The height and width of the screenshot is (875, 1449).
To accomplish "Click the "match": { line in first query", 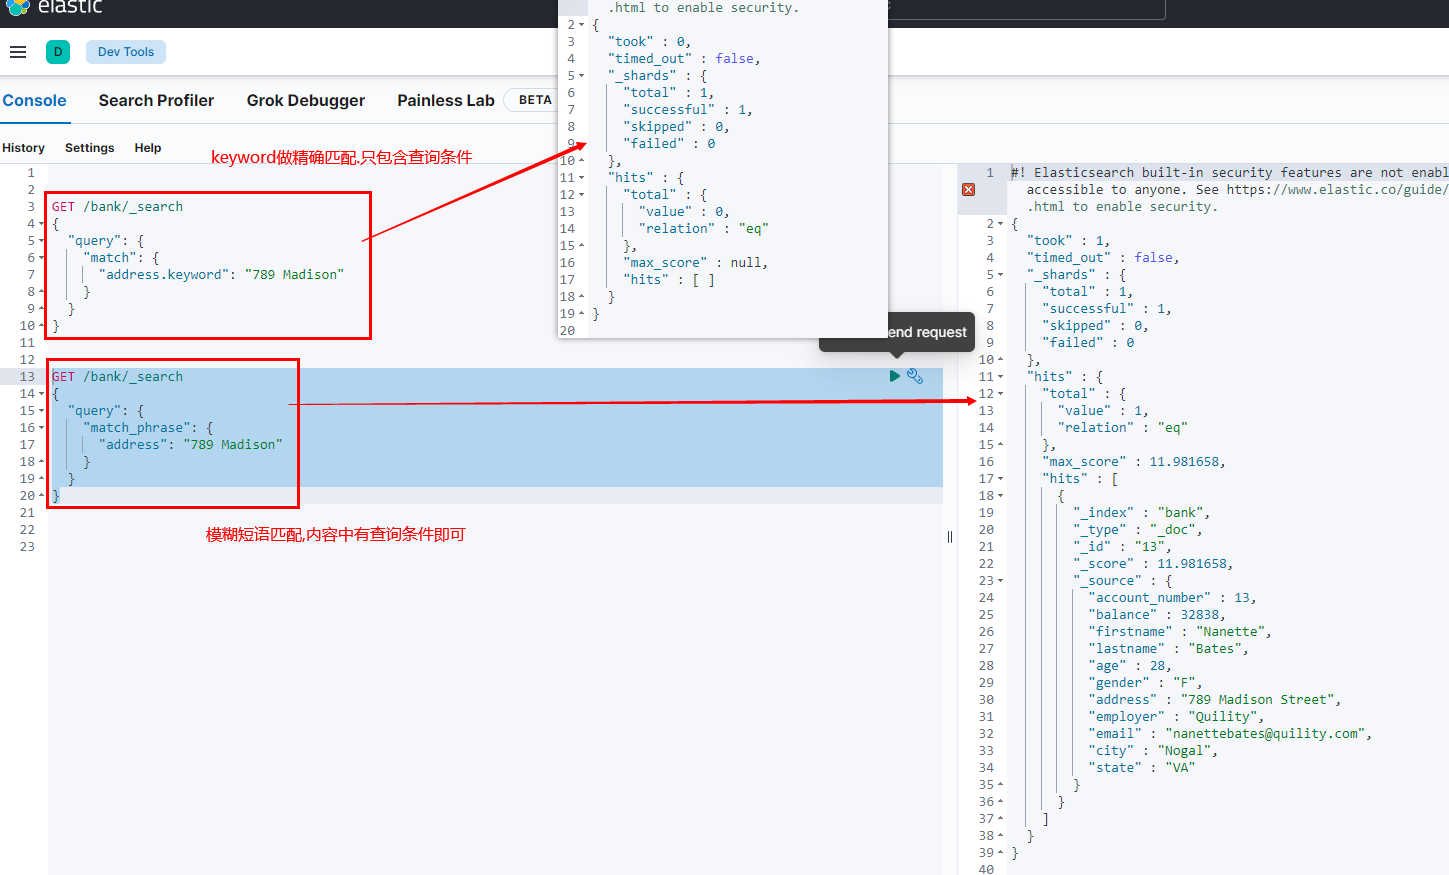I will (x=121, y=258).
